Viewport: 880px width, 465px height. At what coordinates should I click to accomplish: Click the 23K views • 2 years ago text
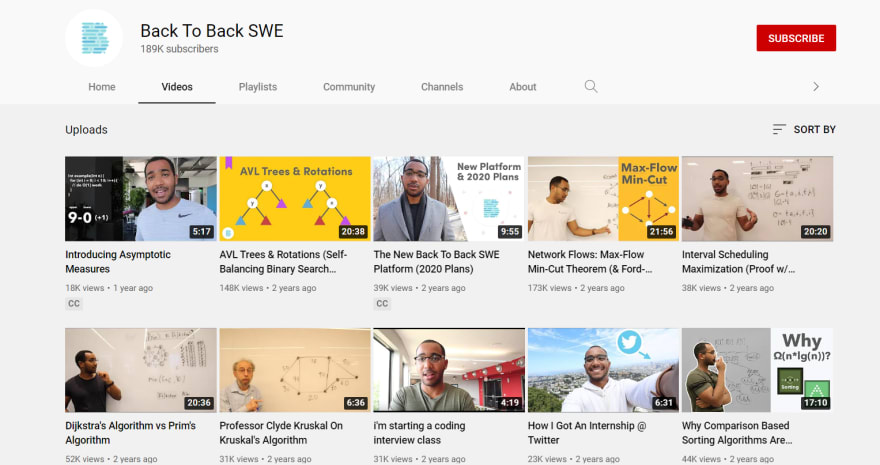tap(574, 459)
